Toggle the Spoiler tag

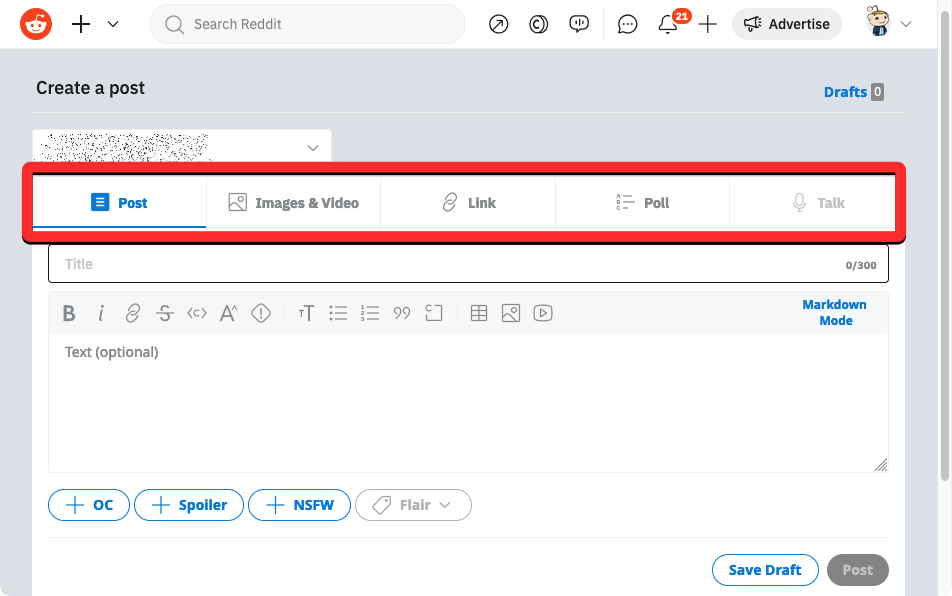tap(189, 505)
